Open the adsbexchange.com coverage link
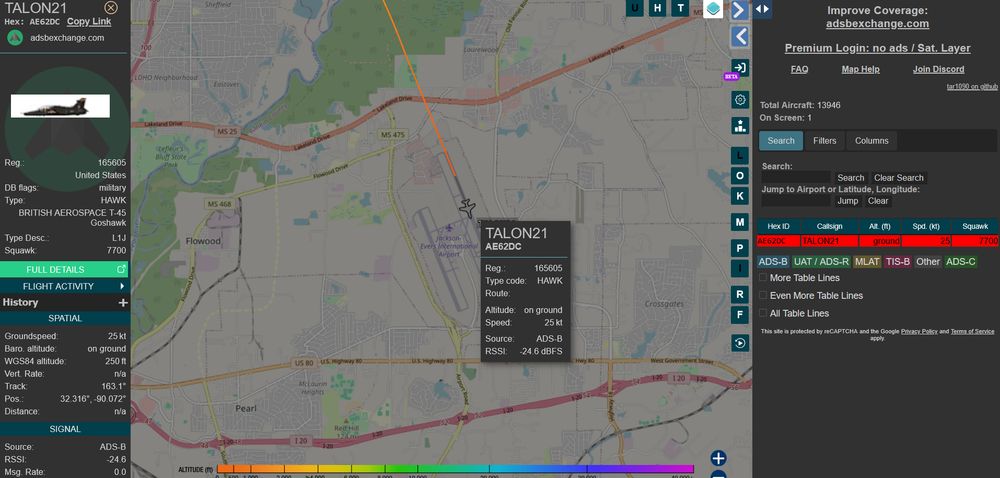Screen dimensions: 1000x478 (x=878, y=24)
